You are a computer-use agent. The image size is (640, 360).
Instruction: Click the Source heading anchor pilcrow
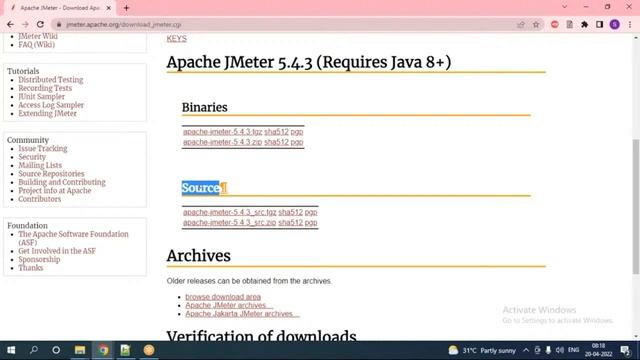pyautogui.click(x=224, y=188)
